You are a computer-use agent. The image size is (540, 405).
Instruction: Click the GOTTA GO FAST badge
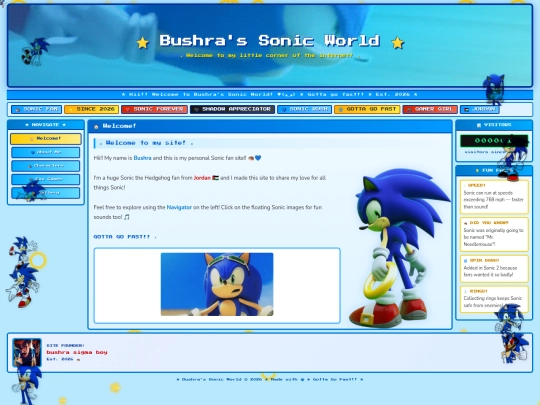pos(367,109)
